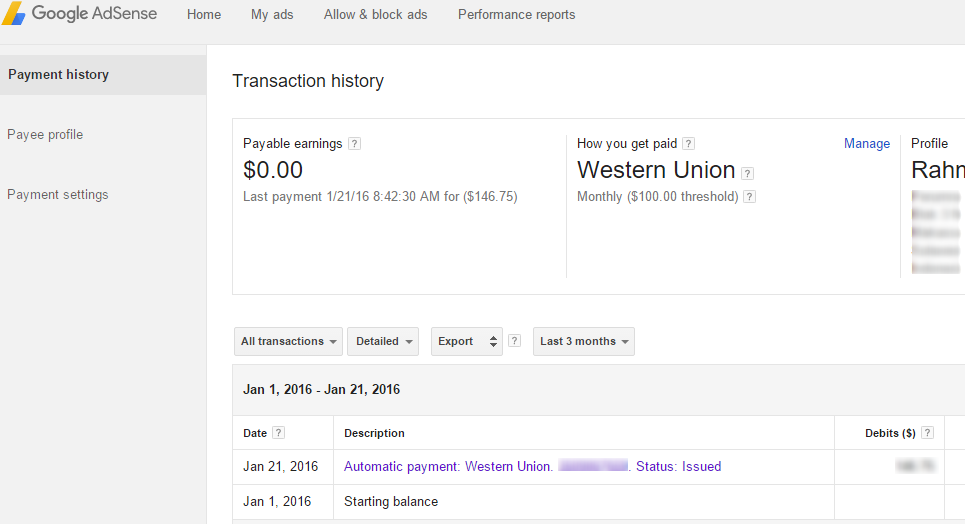Click help icon in Date column header
Image resolution: width=965 pixels, height=524 pixels.
pos(278,433)
